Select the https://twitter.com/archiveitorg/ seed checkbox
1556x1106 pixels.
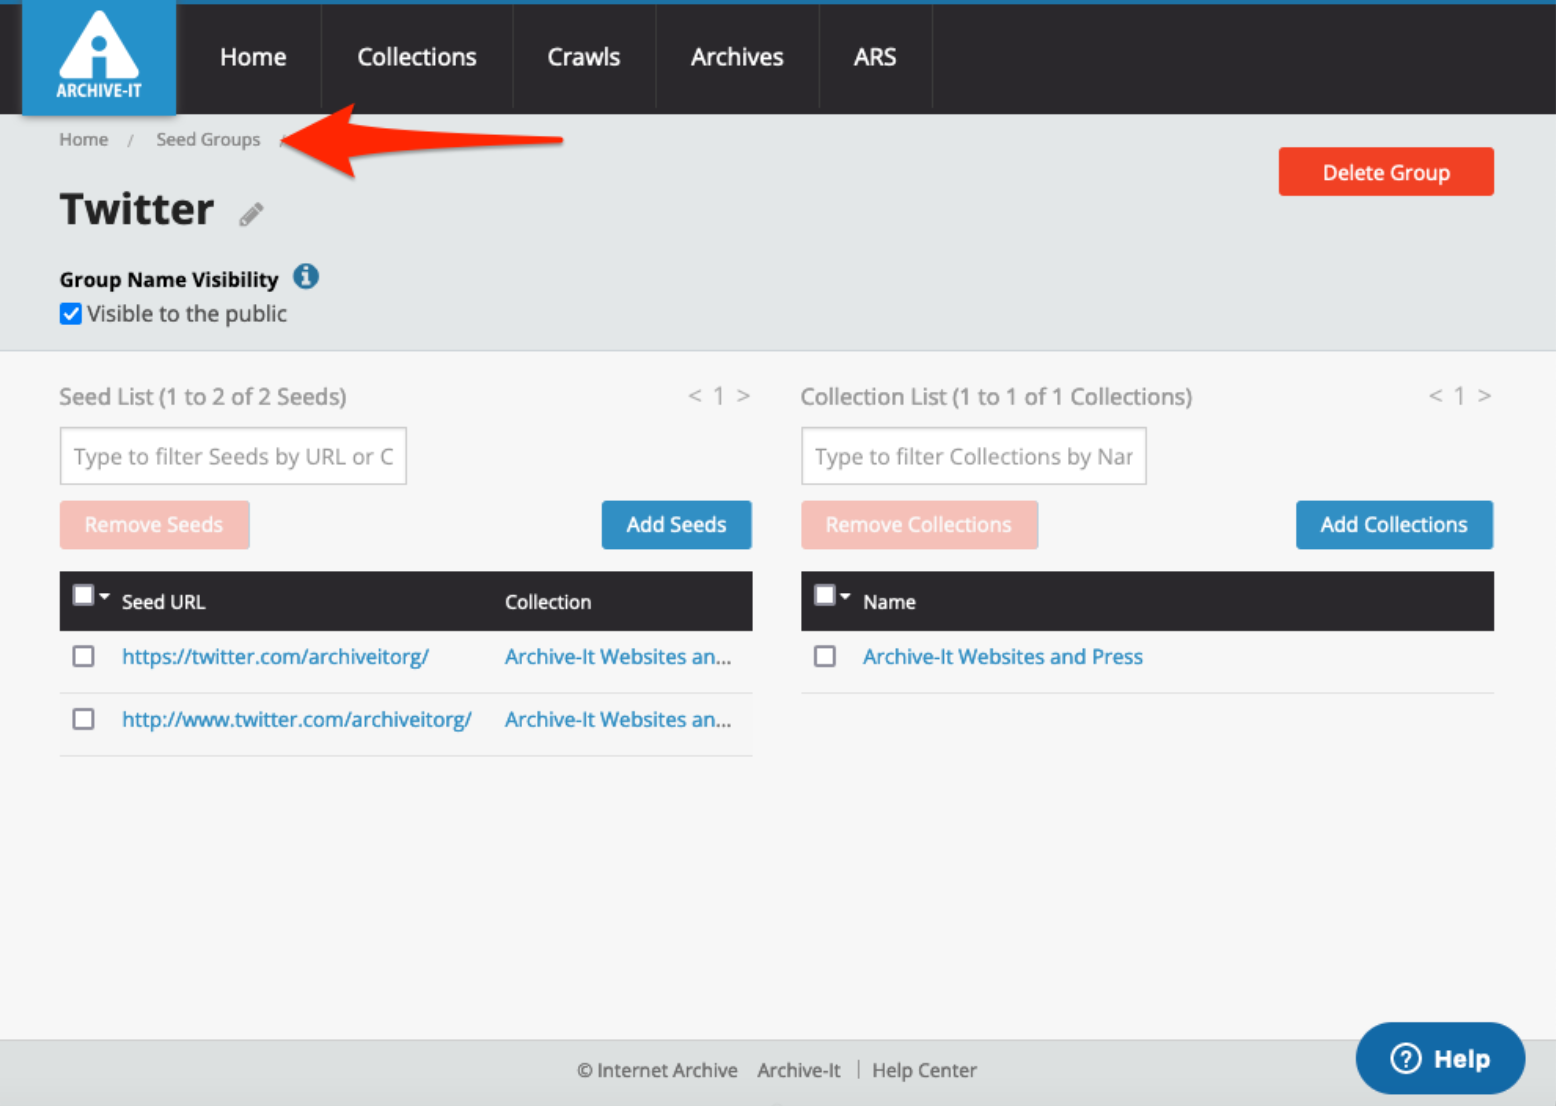point(84,657)
